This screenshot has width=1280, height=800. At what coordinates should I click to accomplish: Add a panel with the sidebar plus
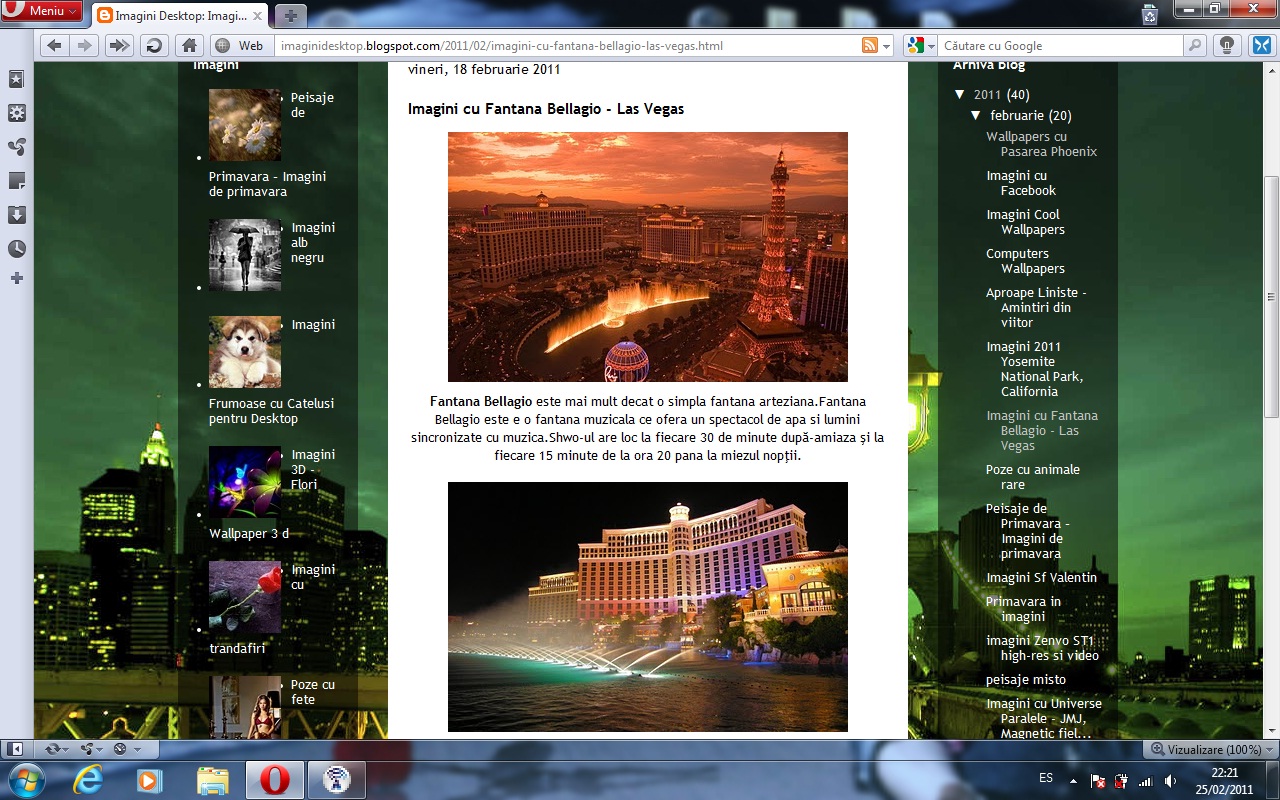16,278
